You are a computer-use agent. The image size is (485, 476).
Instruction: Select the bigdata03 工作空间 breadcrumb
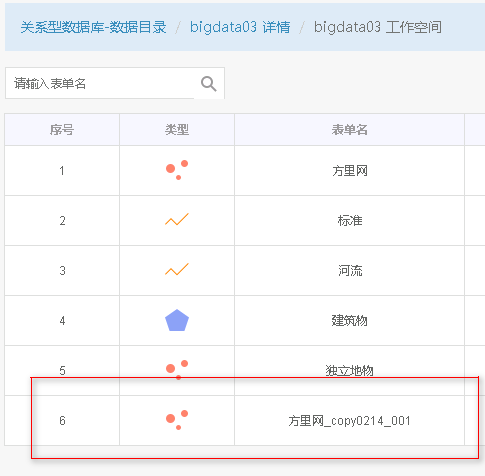(378, 27)
